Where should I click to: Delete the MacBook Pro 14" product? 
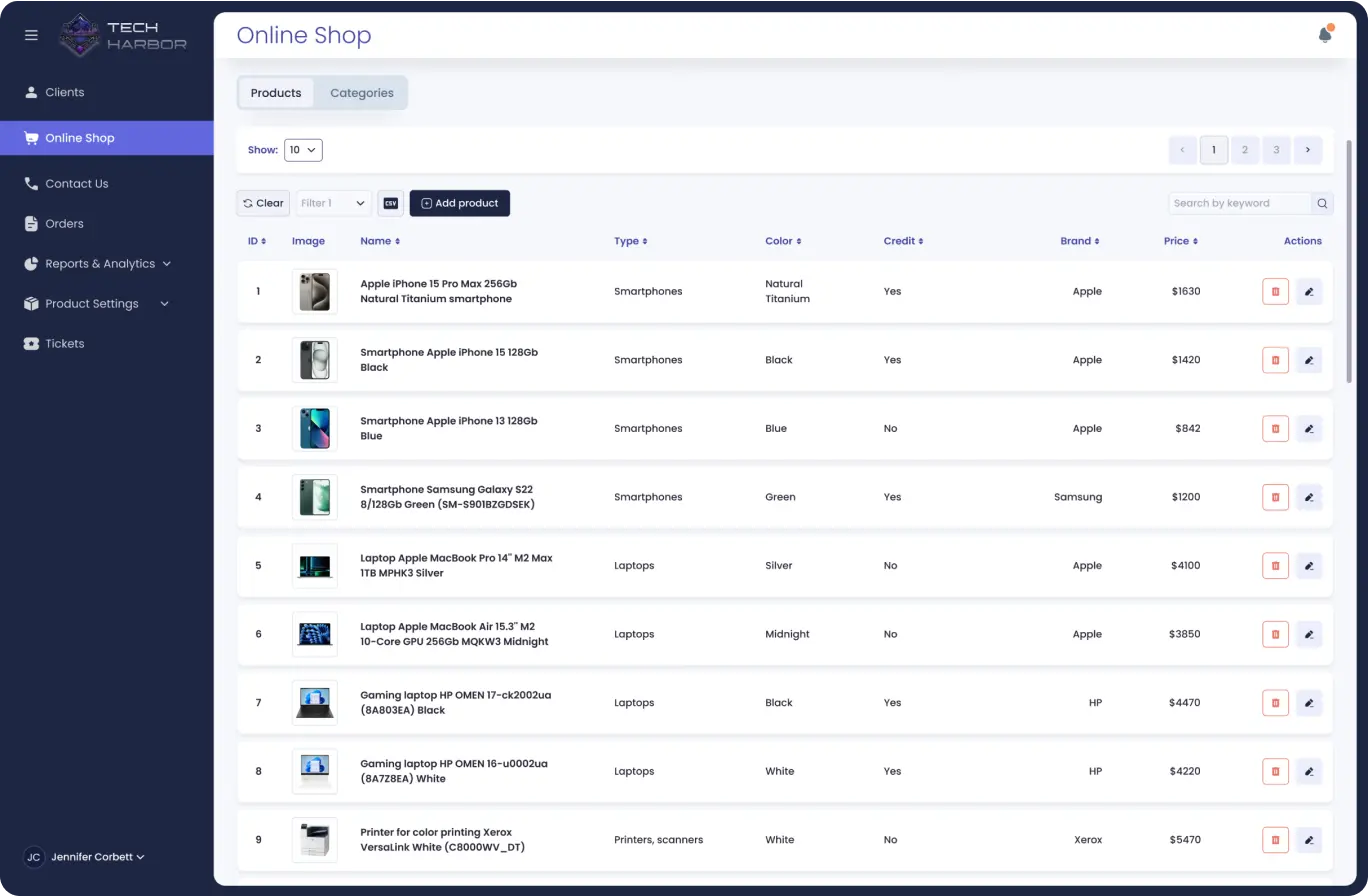click(x=1275, y=566)
